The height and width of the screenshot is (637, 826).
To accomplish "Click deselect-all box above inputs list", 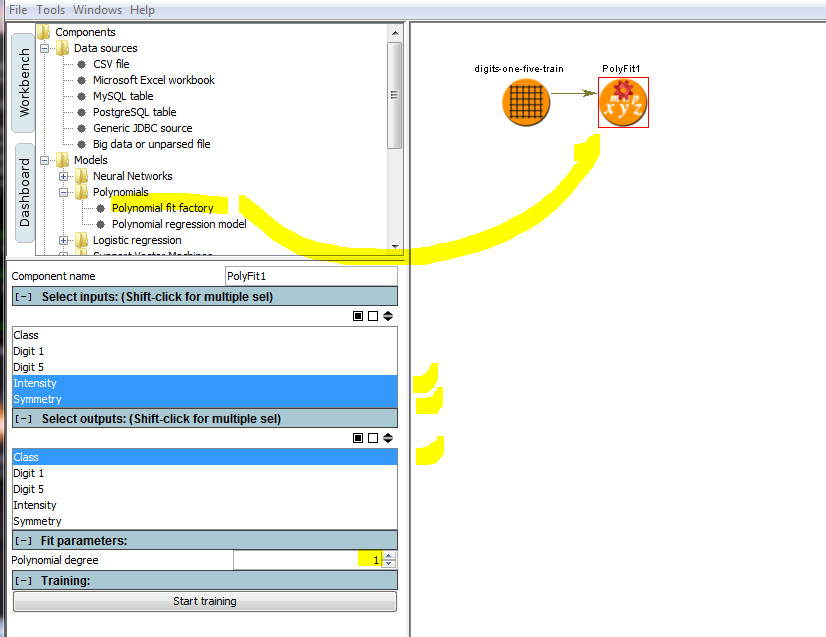I will (373, 316).
